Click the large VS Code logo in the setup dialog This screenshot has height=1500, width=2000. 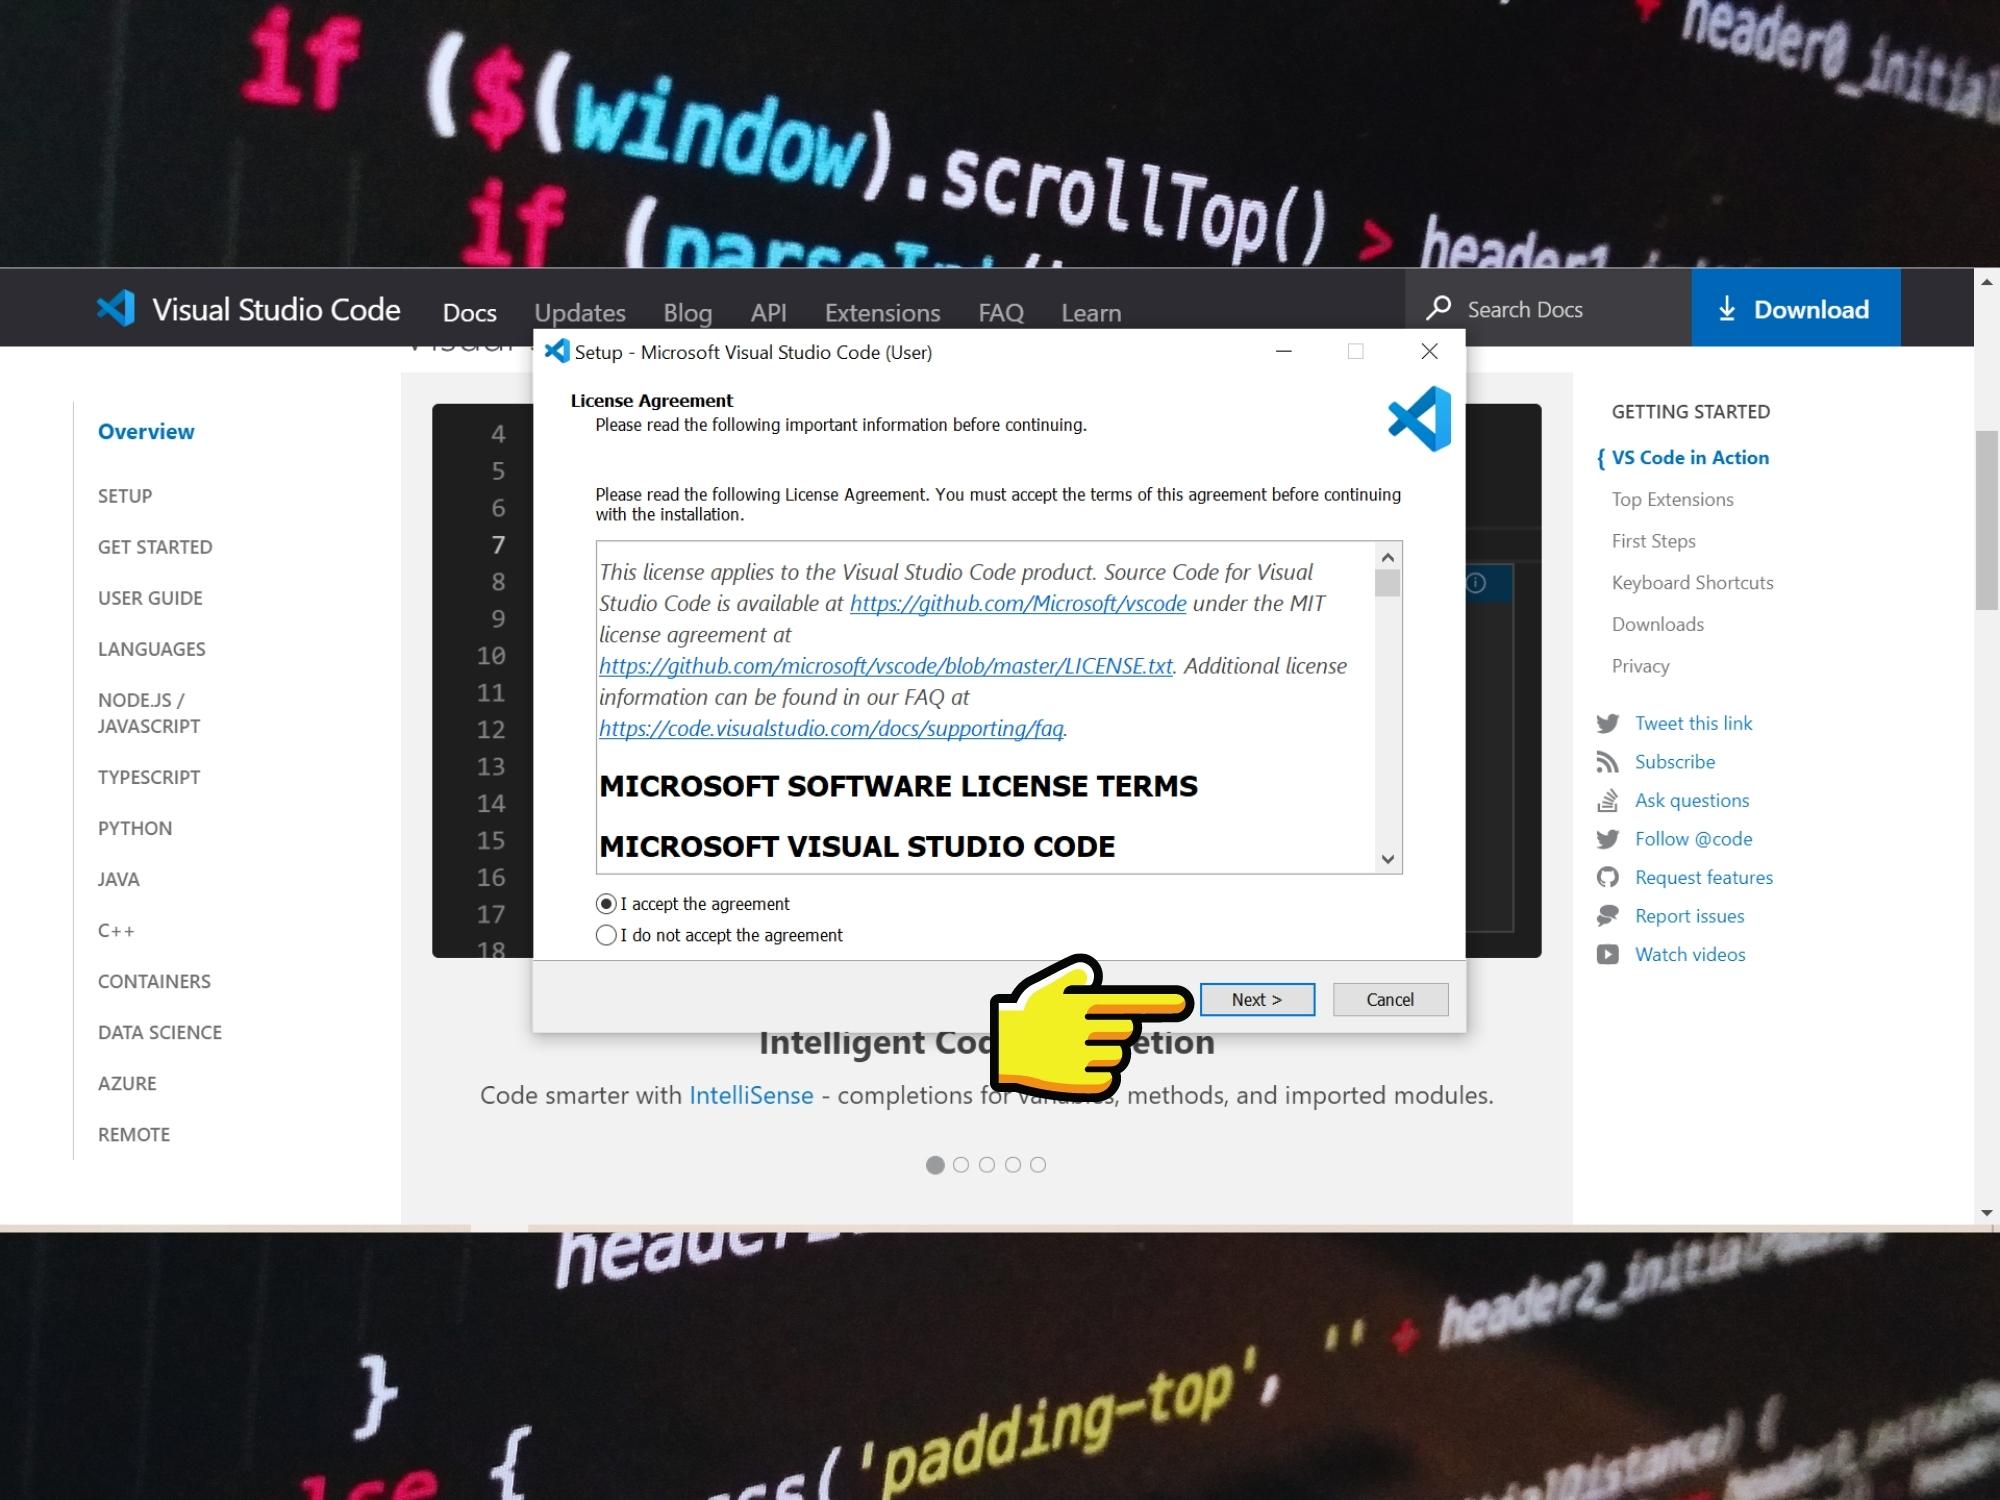pyautogui.click(x=1420, y=419)
